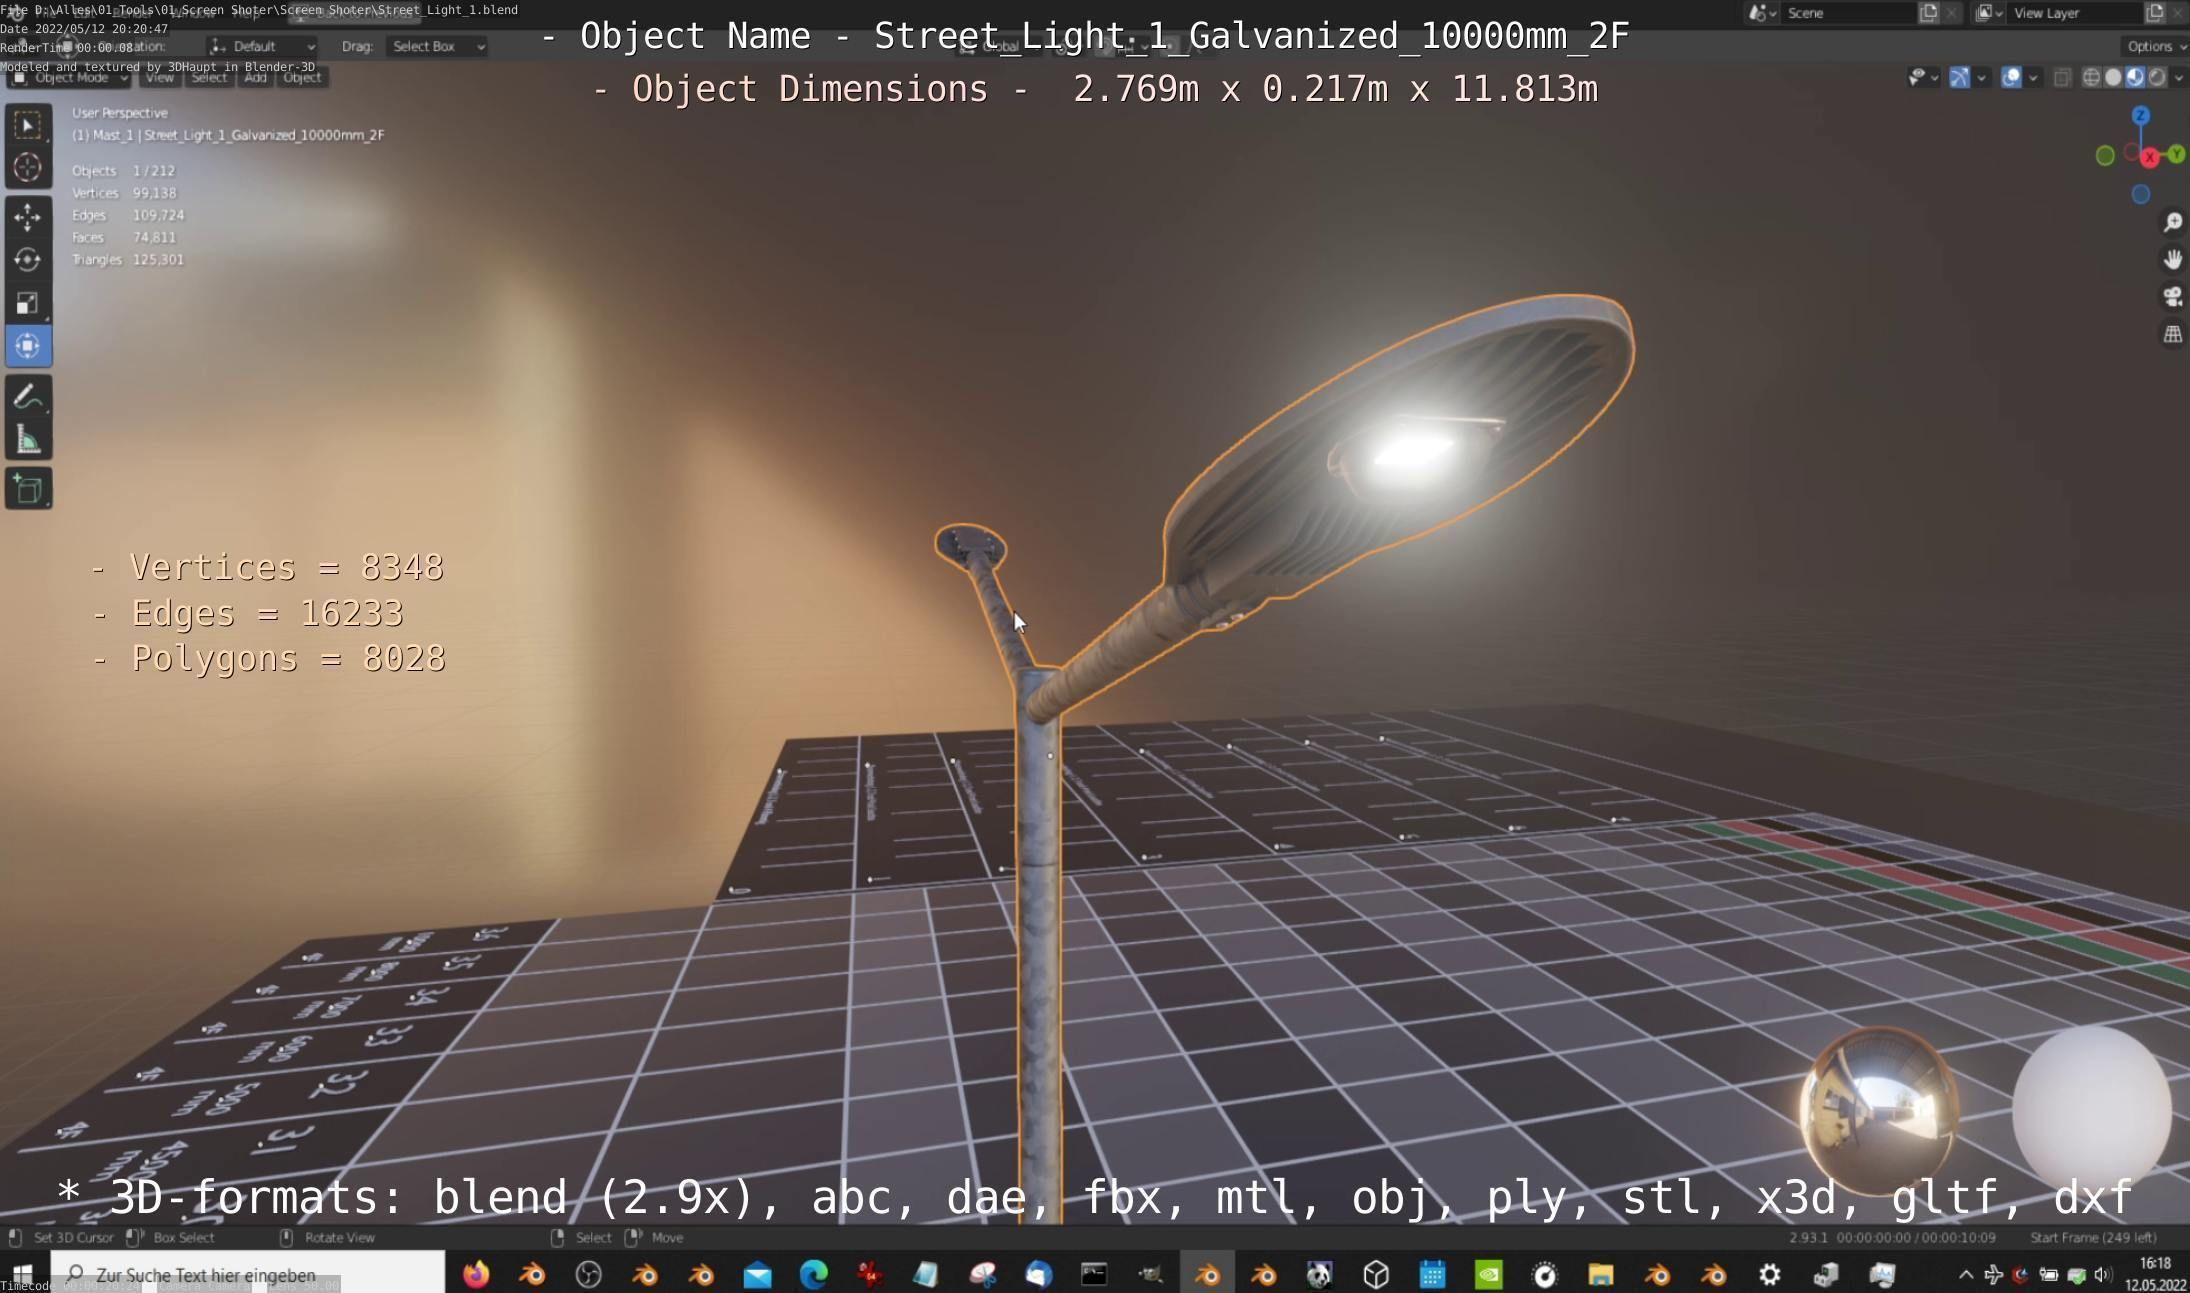The width and height of the screenshot is (2190, 1293).
Task: Select the Scale tool
Action: [28, 303]
